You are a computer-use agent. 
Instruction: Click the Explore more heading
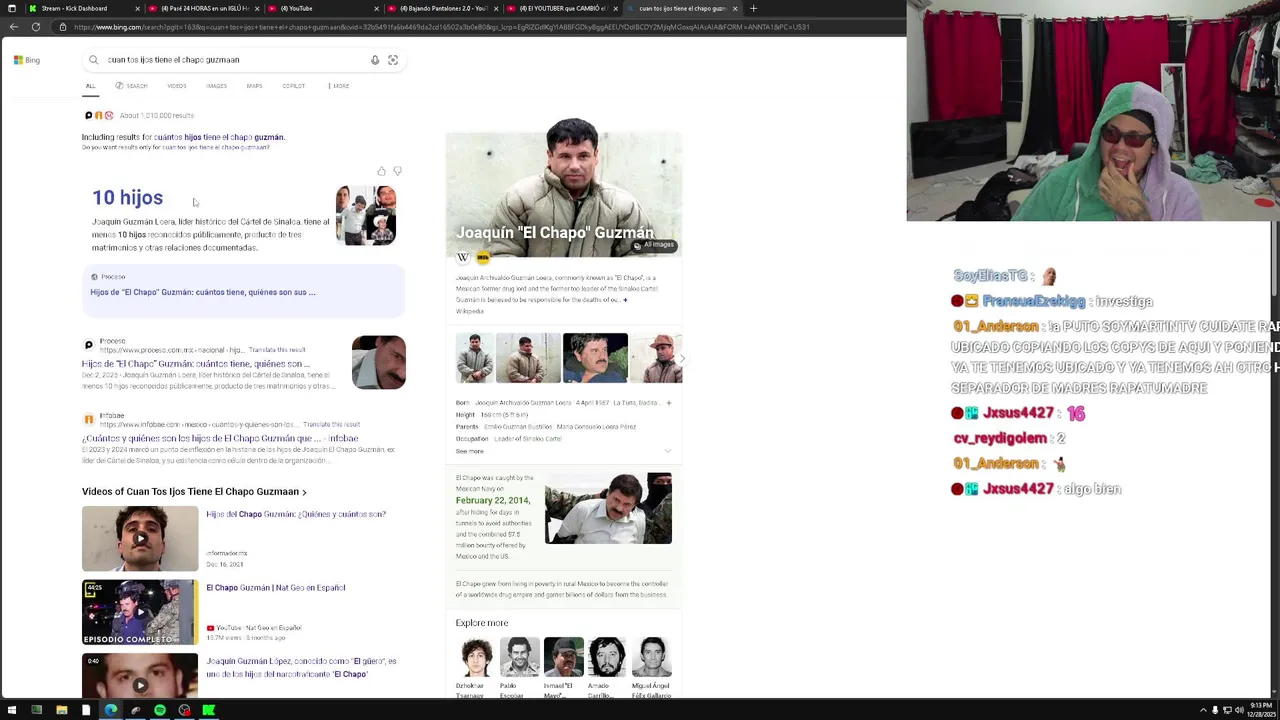[482, 623]
